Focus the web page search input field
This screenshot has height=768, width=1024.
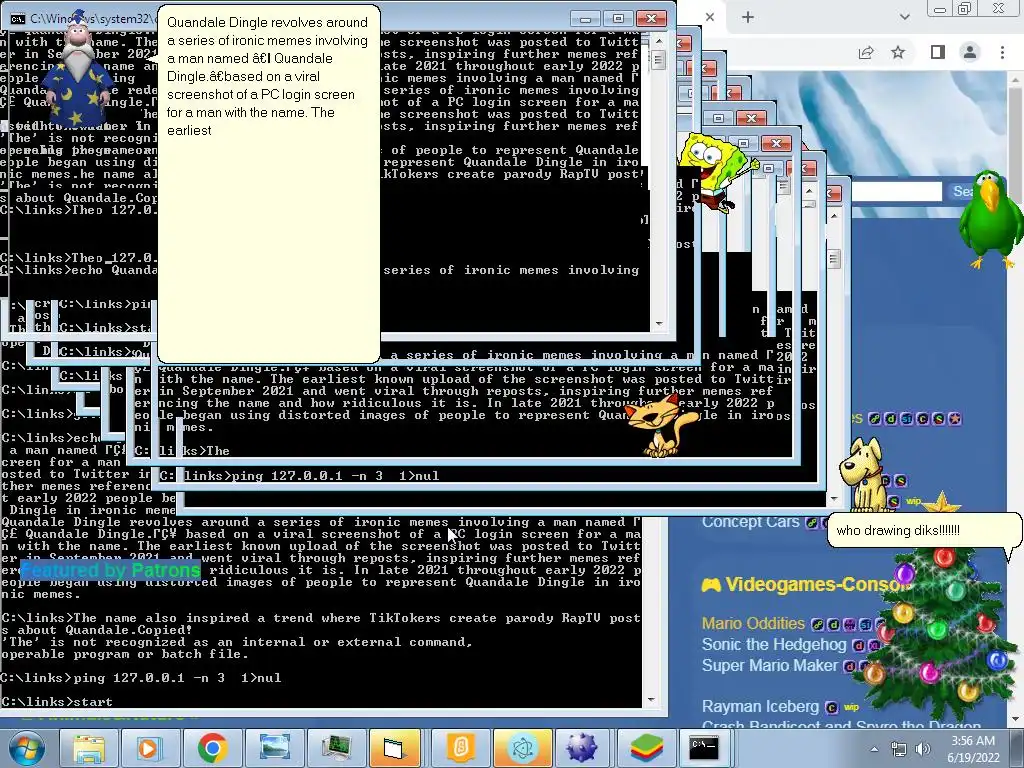896,191
